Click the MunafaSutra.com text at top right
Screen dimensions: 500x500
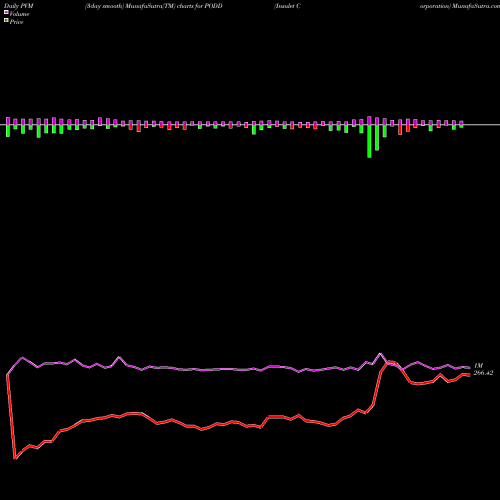pos(476,6)
